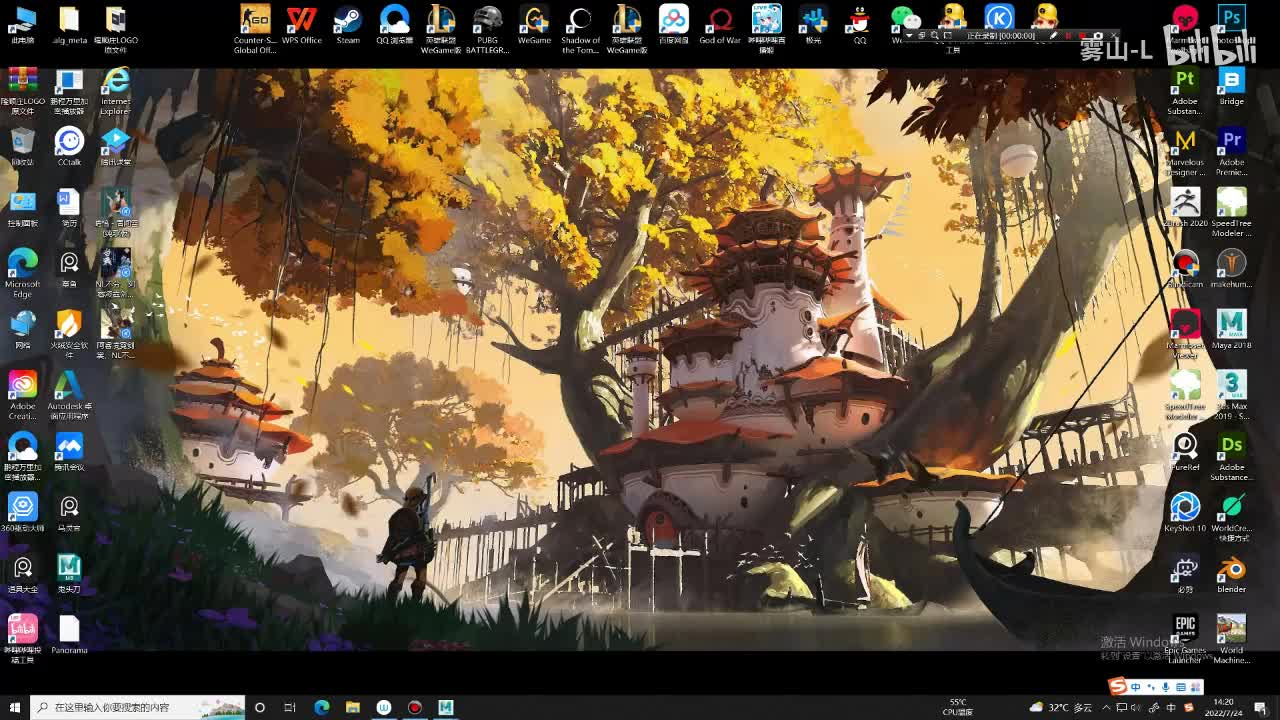Open the Panorama file on the desktop

pyautogui.click(x=69, y=629)
